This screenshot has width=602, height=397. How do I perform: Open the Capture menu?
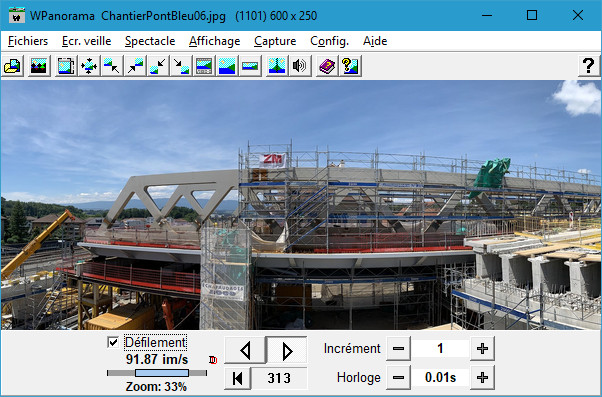tap(275, 41)
